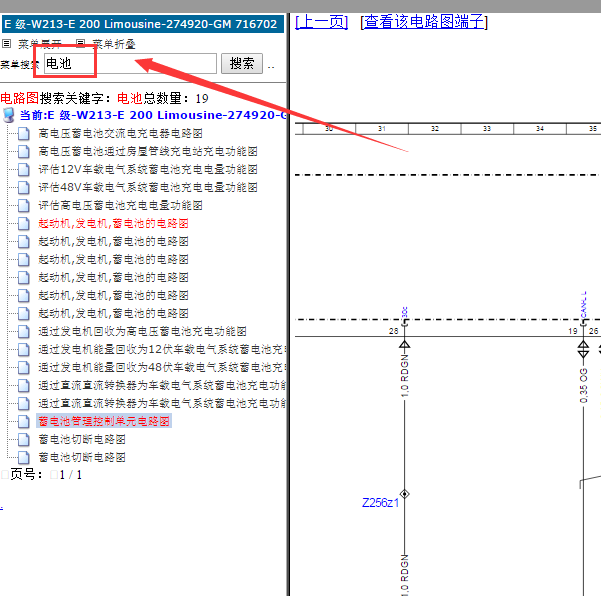Click column marker 32 on diagram ruler
This screenshot has height=596, width=601.
tap(435, 129)
